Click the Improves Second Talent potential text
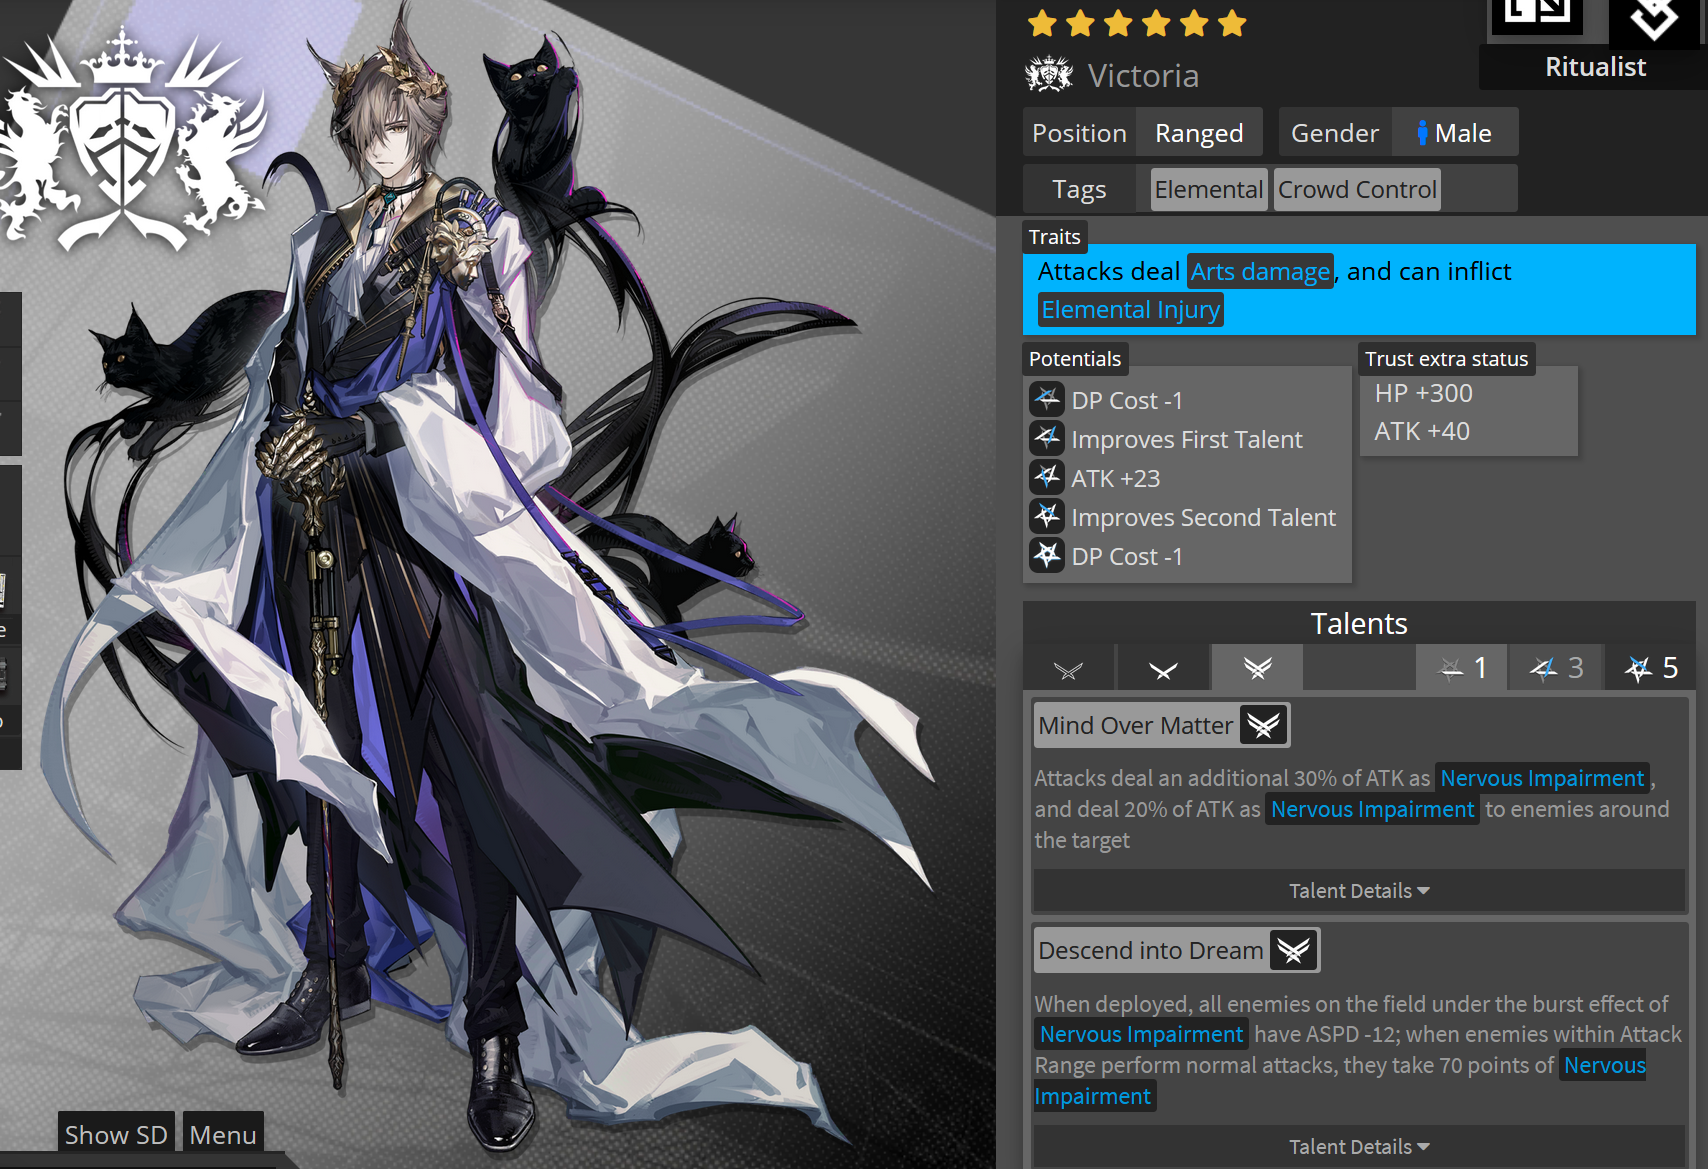 (x=1203, y=518)
